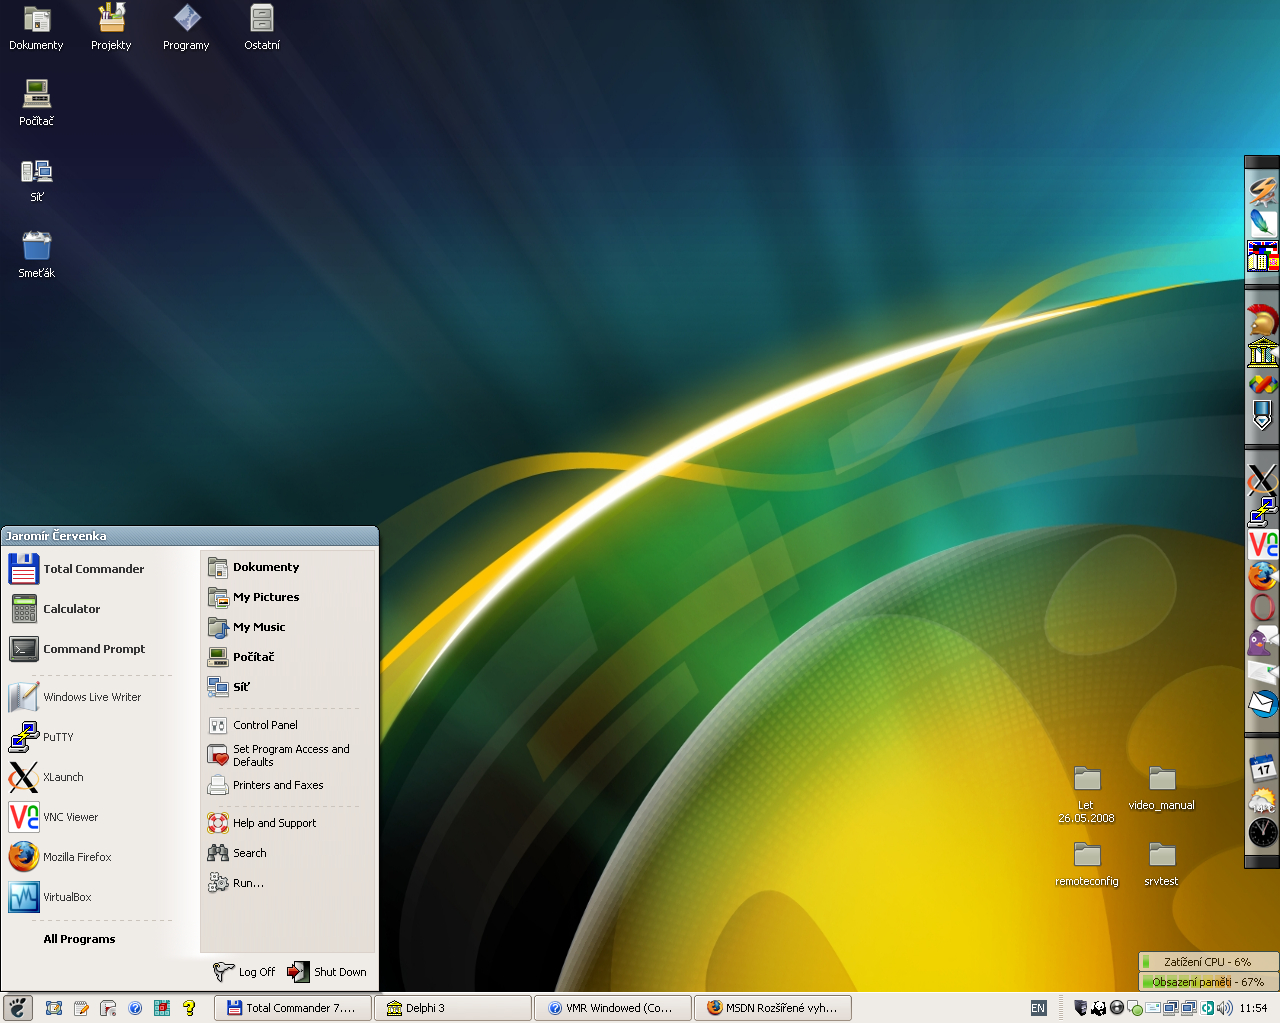1280x1023 pixels.
Task: Open the Projekty desktop icon
Action: point(111,27)
